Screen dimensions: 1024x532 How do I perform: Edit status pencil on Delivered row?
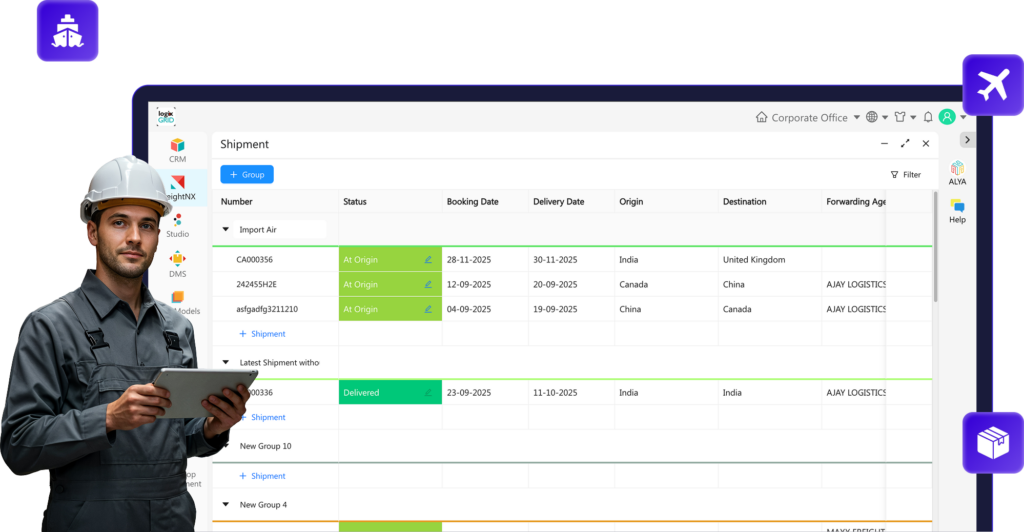[428, 393]
